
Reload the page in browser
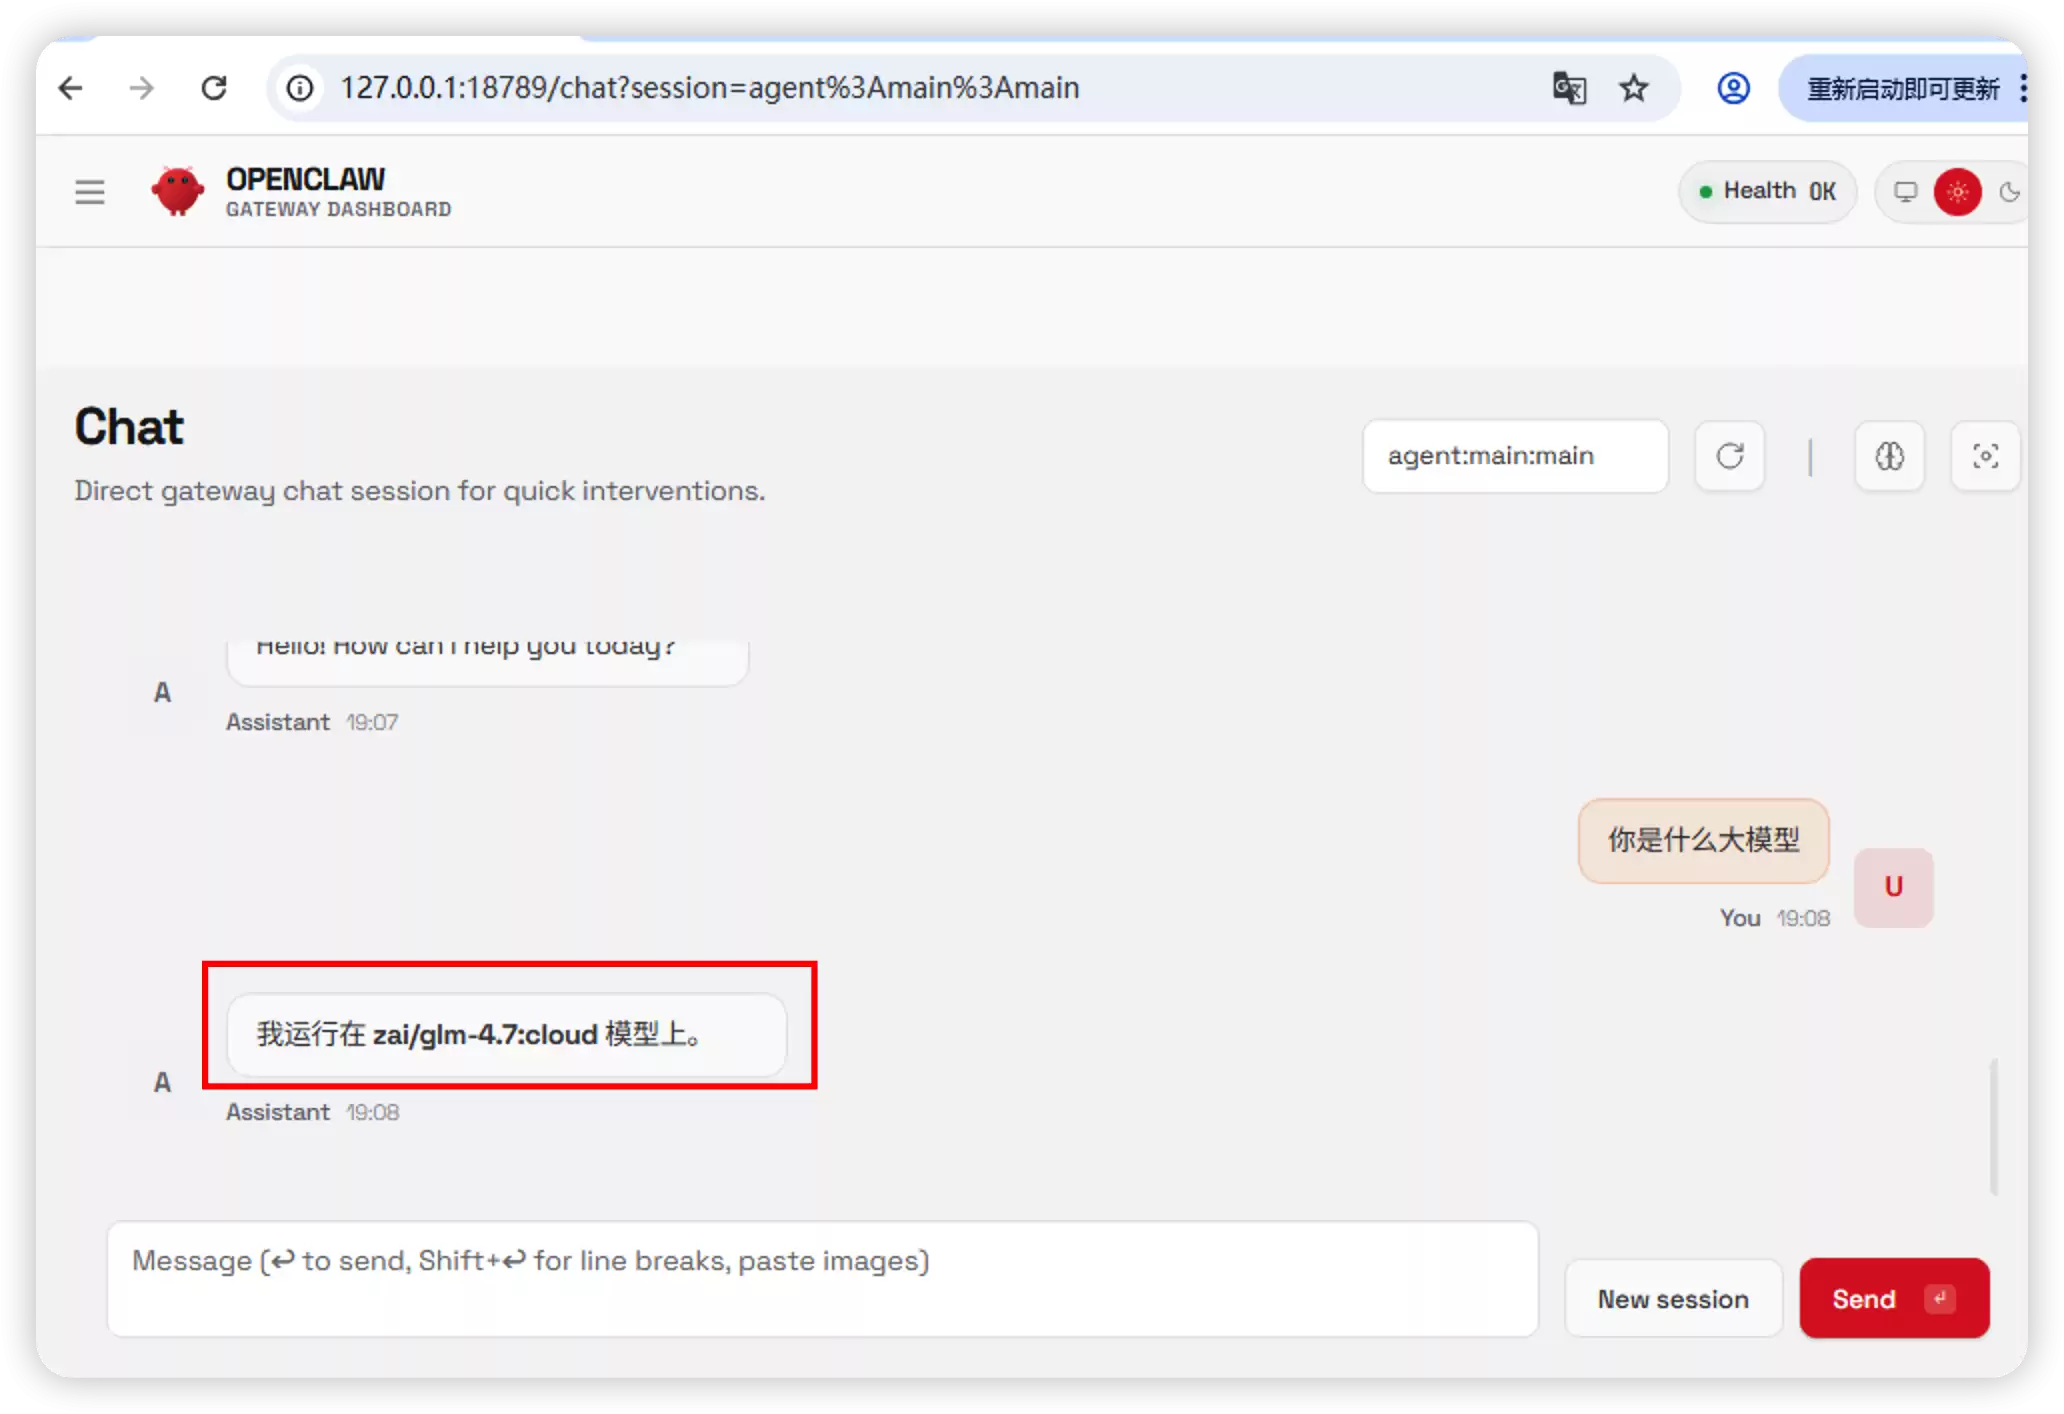(214, 88)
